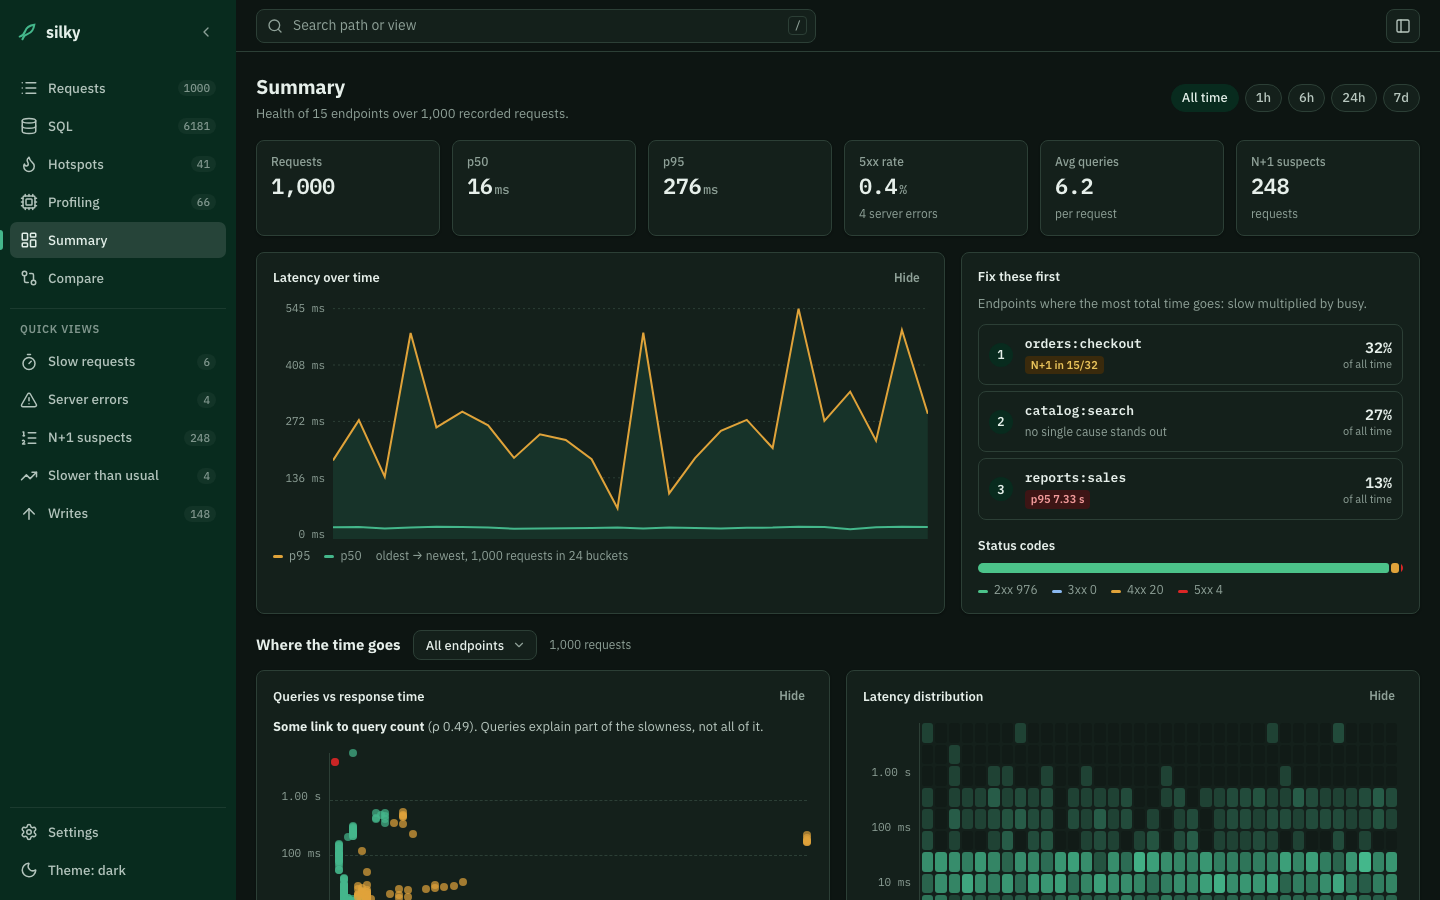Screen dimensions: 1440x900
Task: Click the Summary grid icon
Action: [x=29, y=240]
